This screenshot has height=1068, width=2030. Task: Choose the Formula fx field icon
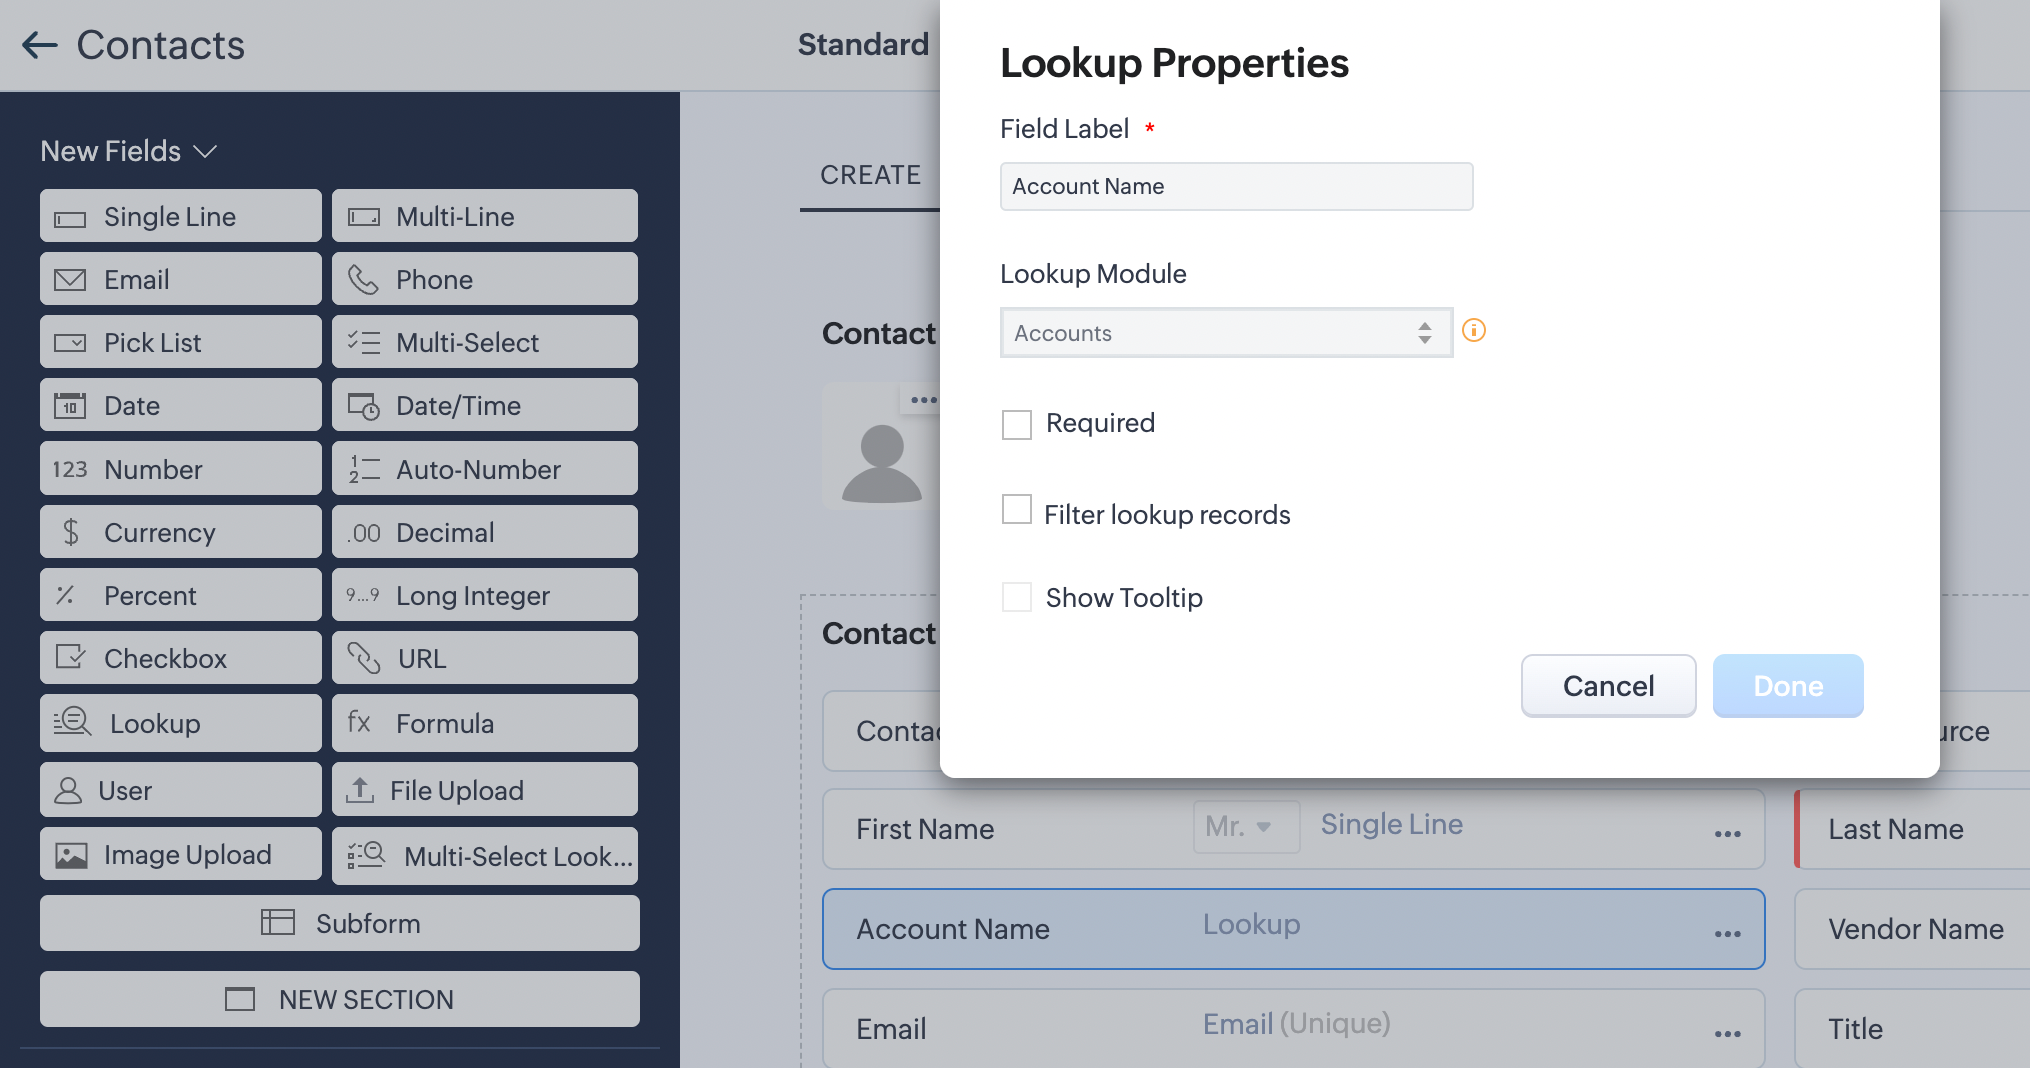(x=359, y=722)
